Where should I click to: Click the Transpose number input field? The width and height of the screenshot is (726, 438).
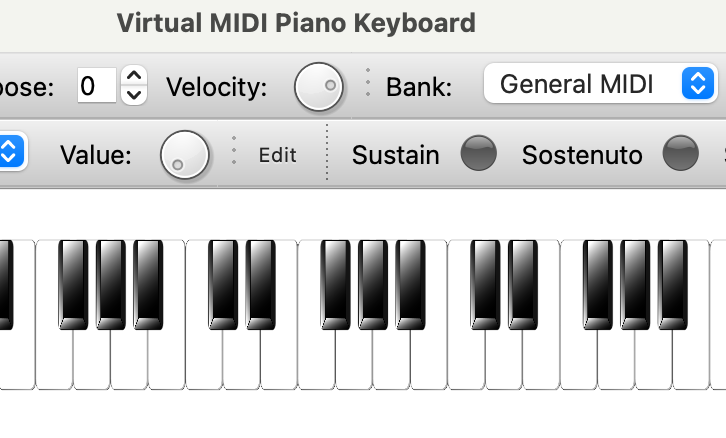point(96,86)
